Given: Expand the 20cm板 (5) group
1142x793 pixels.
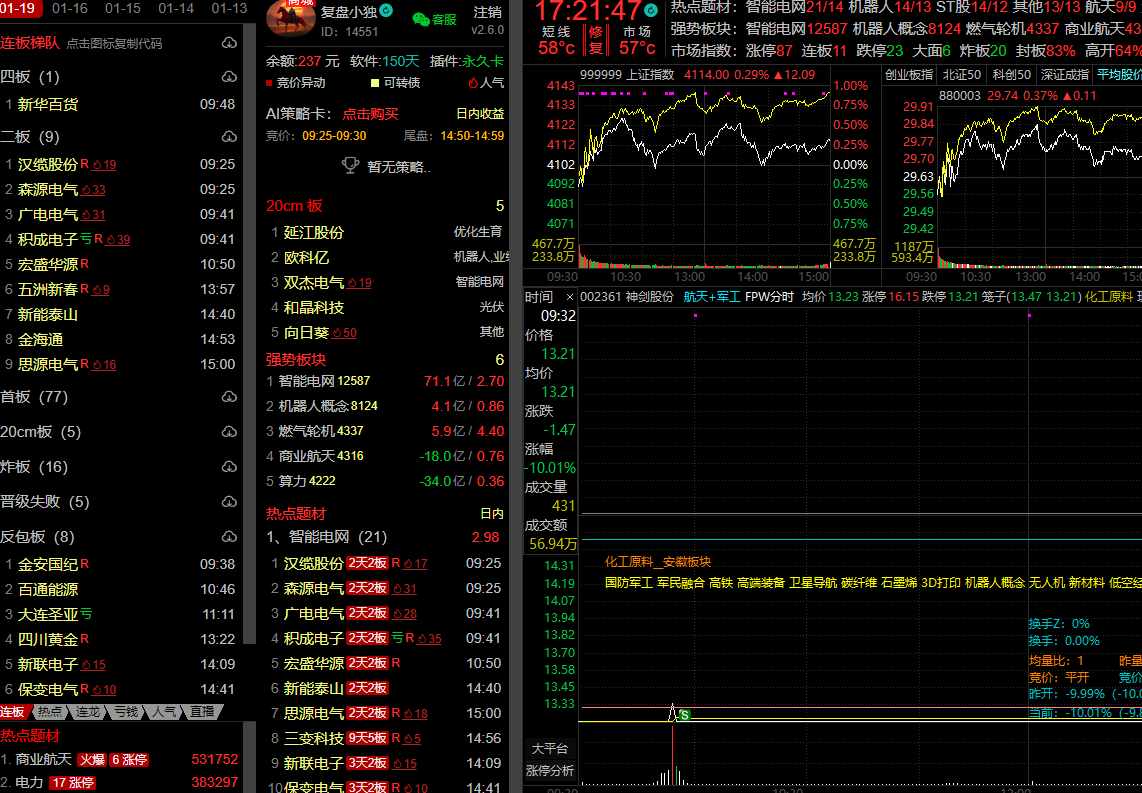Looking at the screenshot, I should [40, 432].
